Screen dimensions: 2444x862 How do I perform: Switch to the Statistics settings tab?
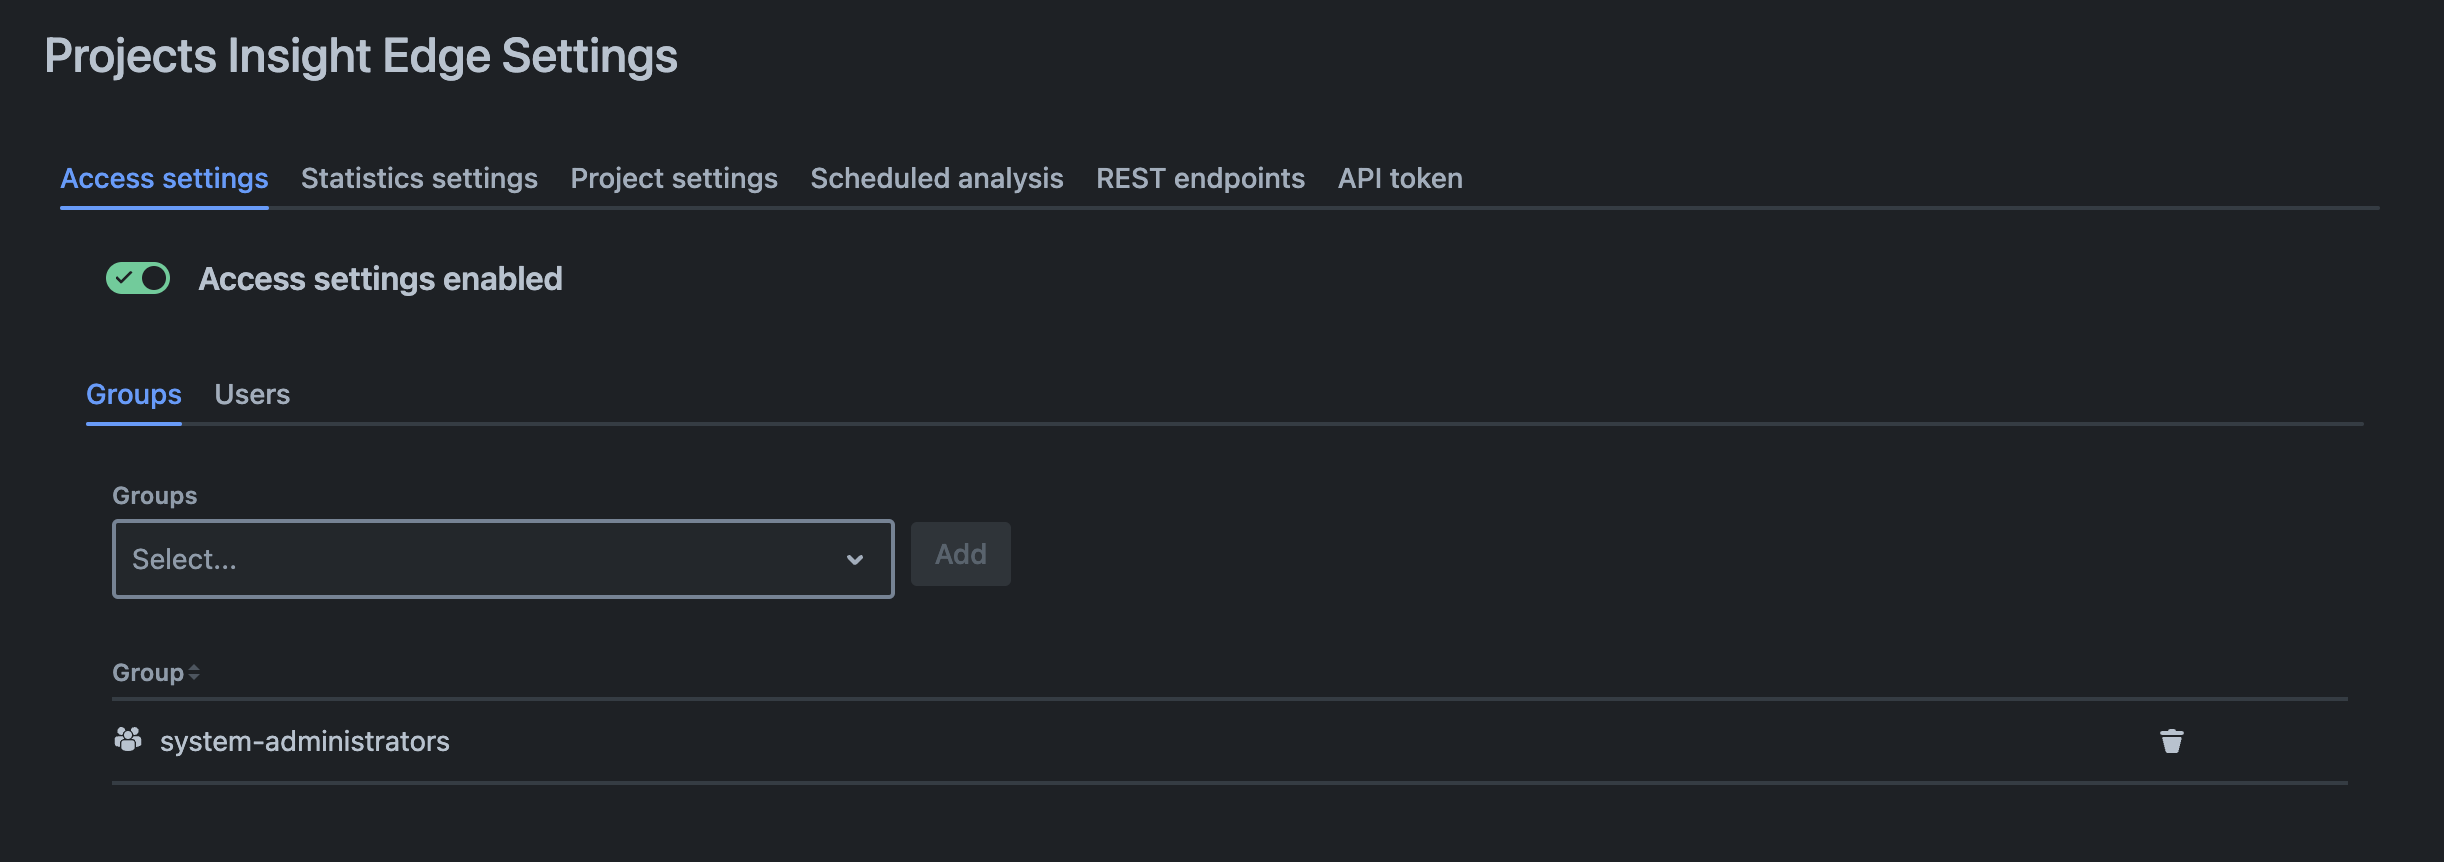[x=419, y=178]
